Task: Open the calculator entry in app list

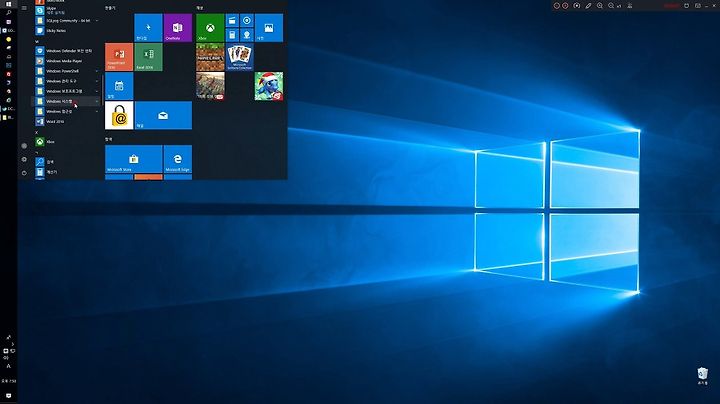Action: [68, 172]
